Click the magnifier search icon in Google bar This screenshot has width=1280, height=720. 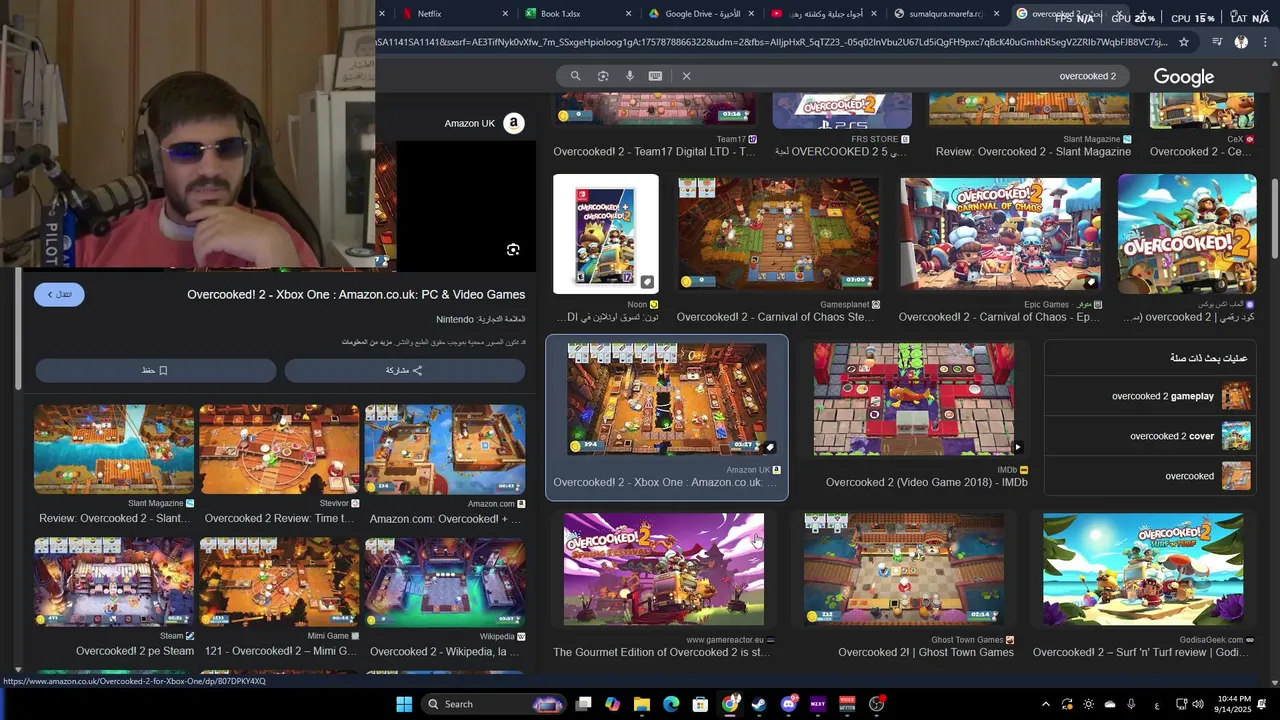(575, 76)
